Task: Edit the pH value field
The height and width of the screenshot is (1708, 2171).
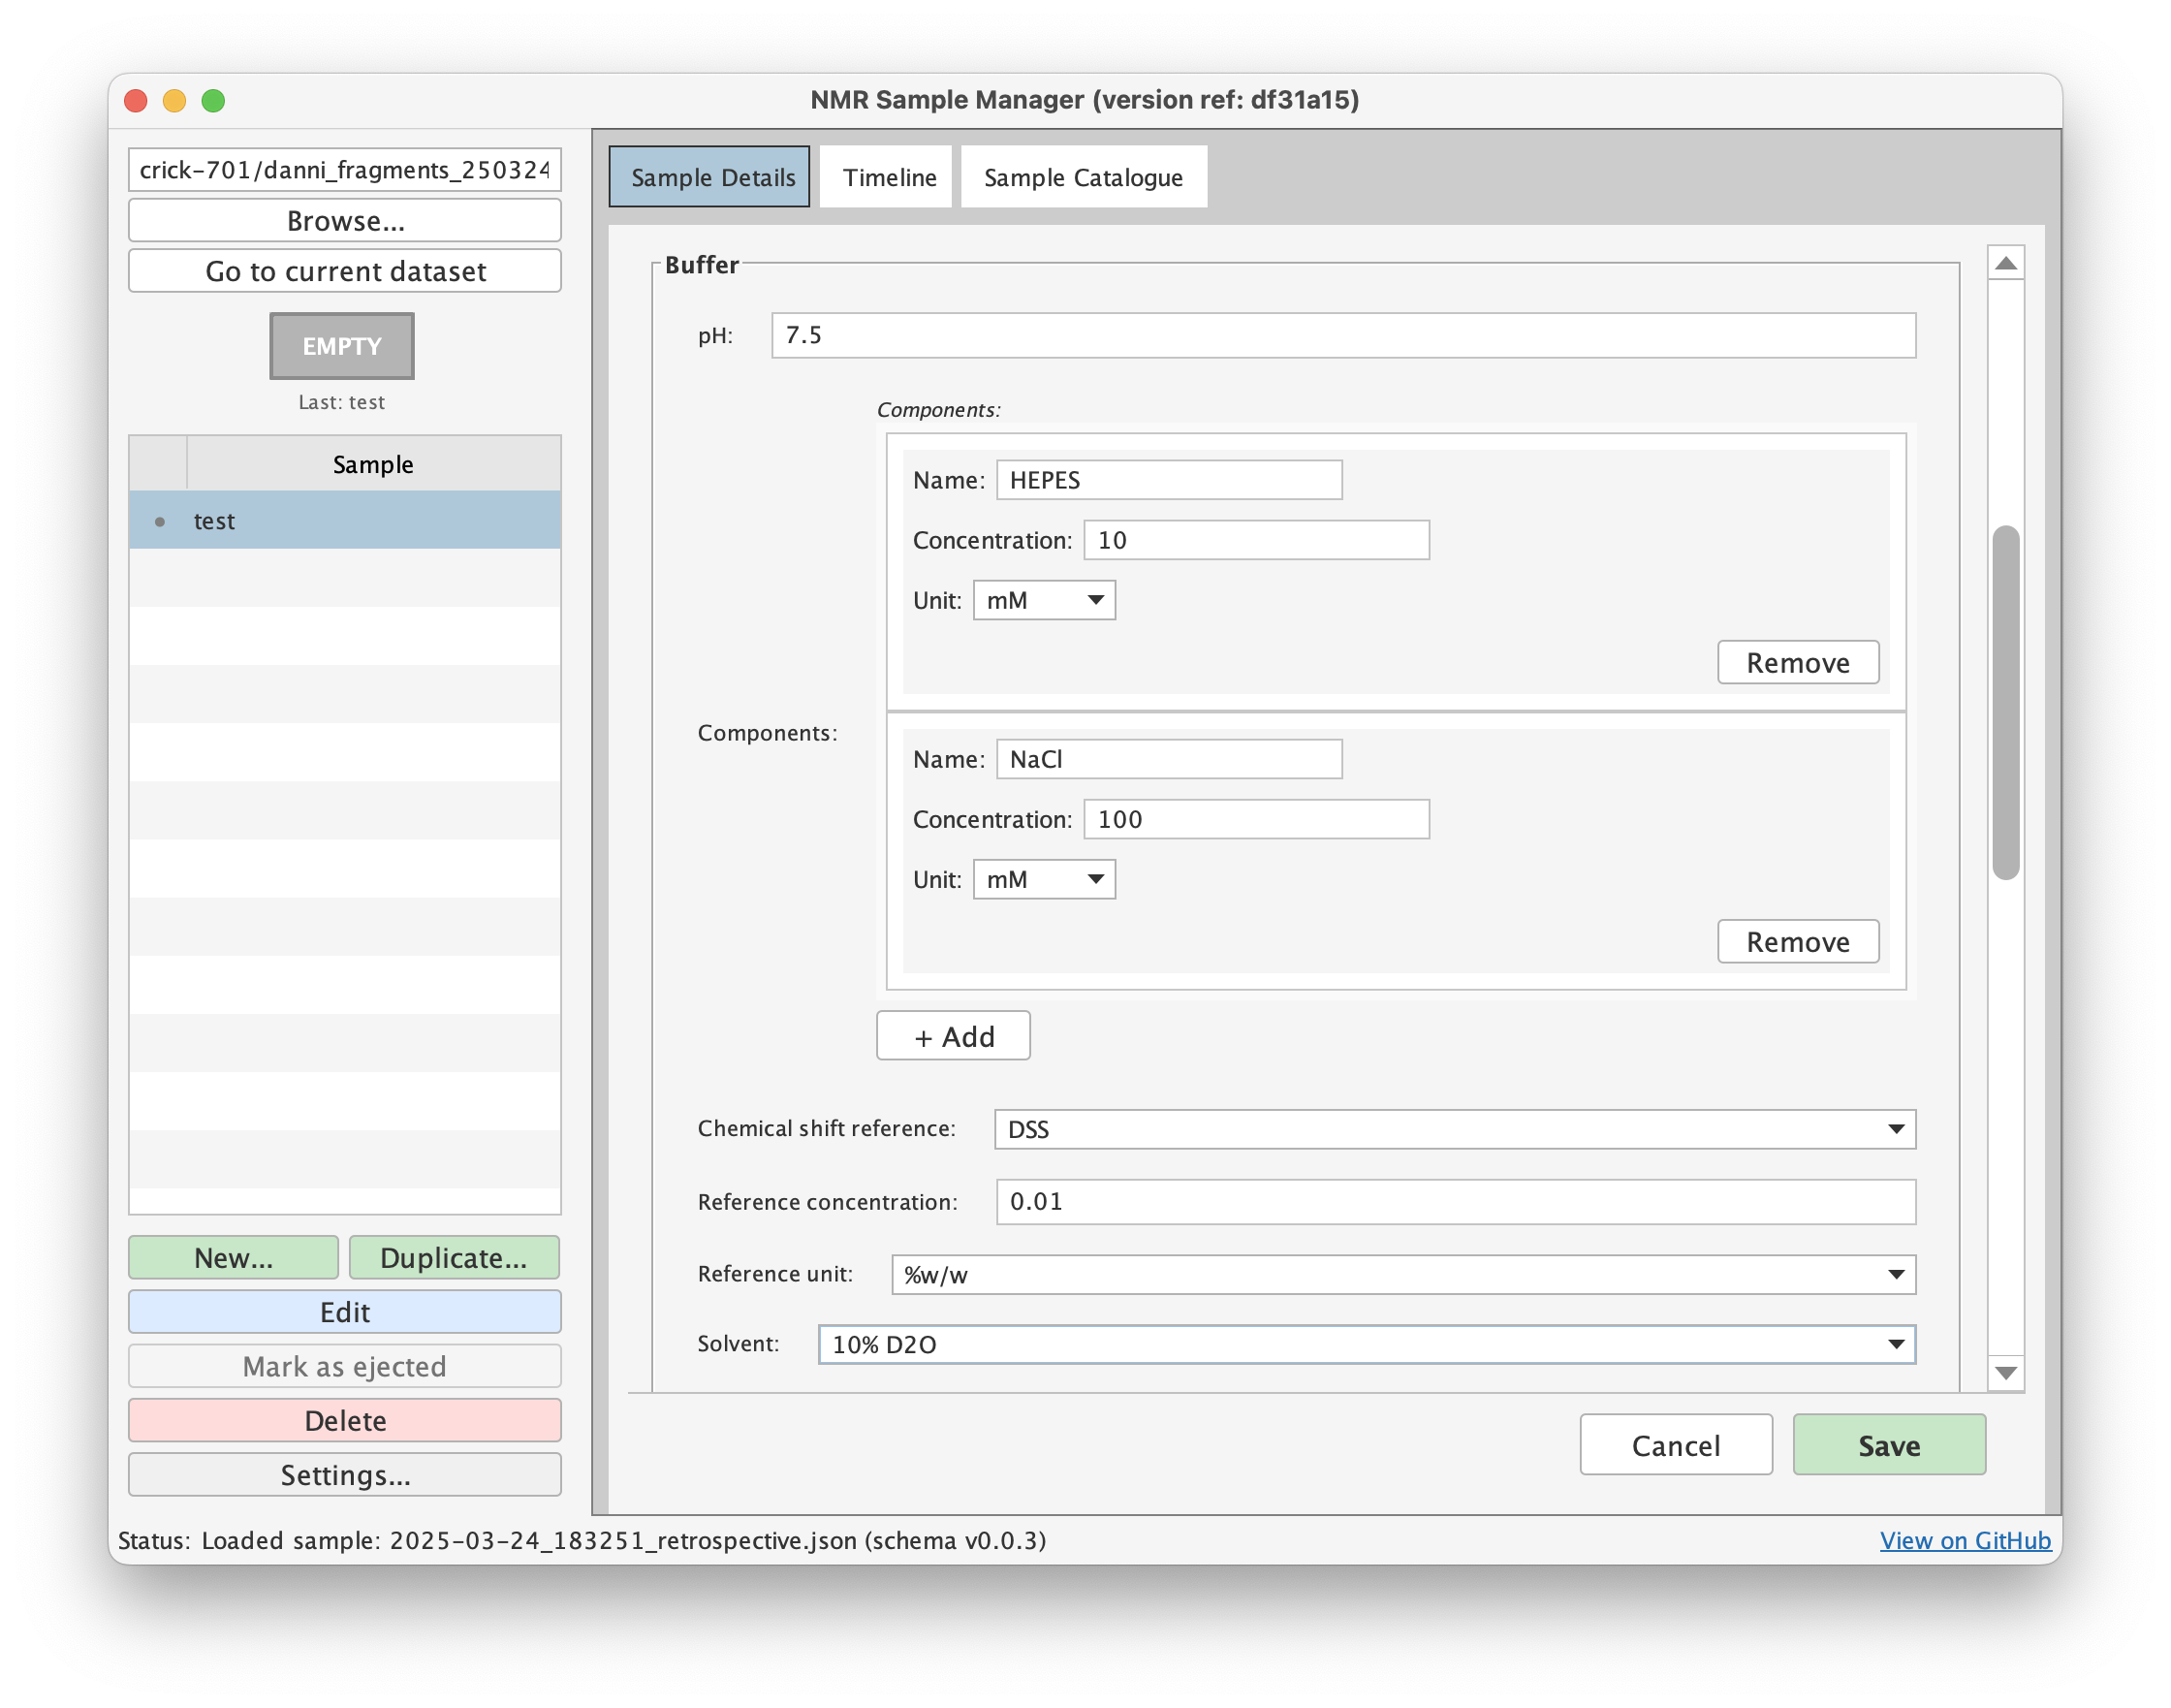Action: point(1341,336)
